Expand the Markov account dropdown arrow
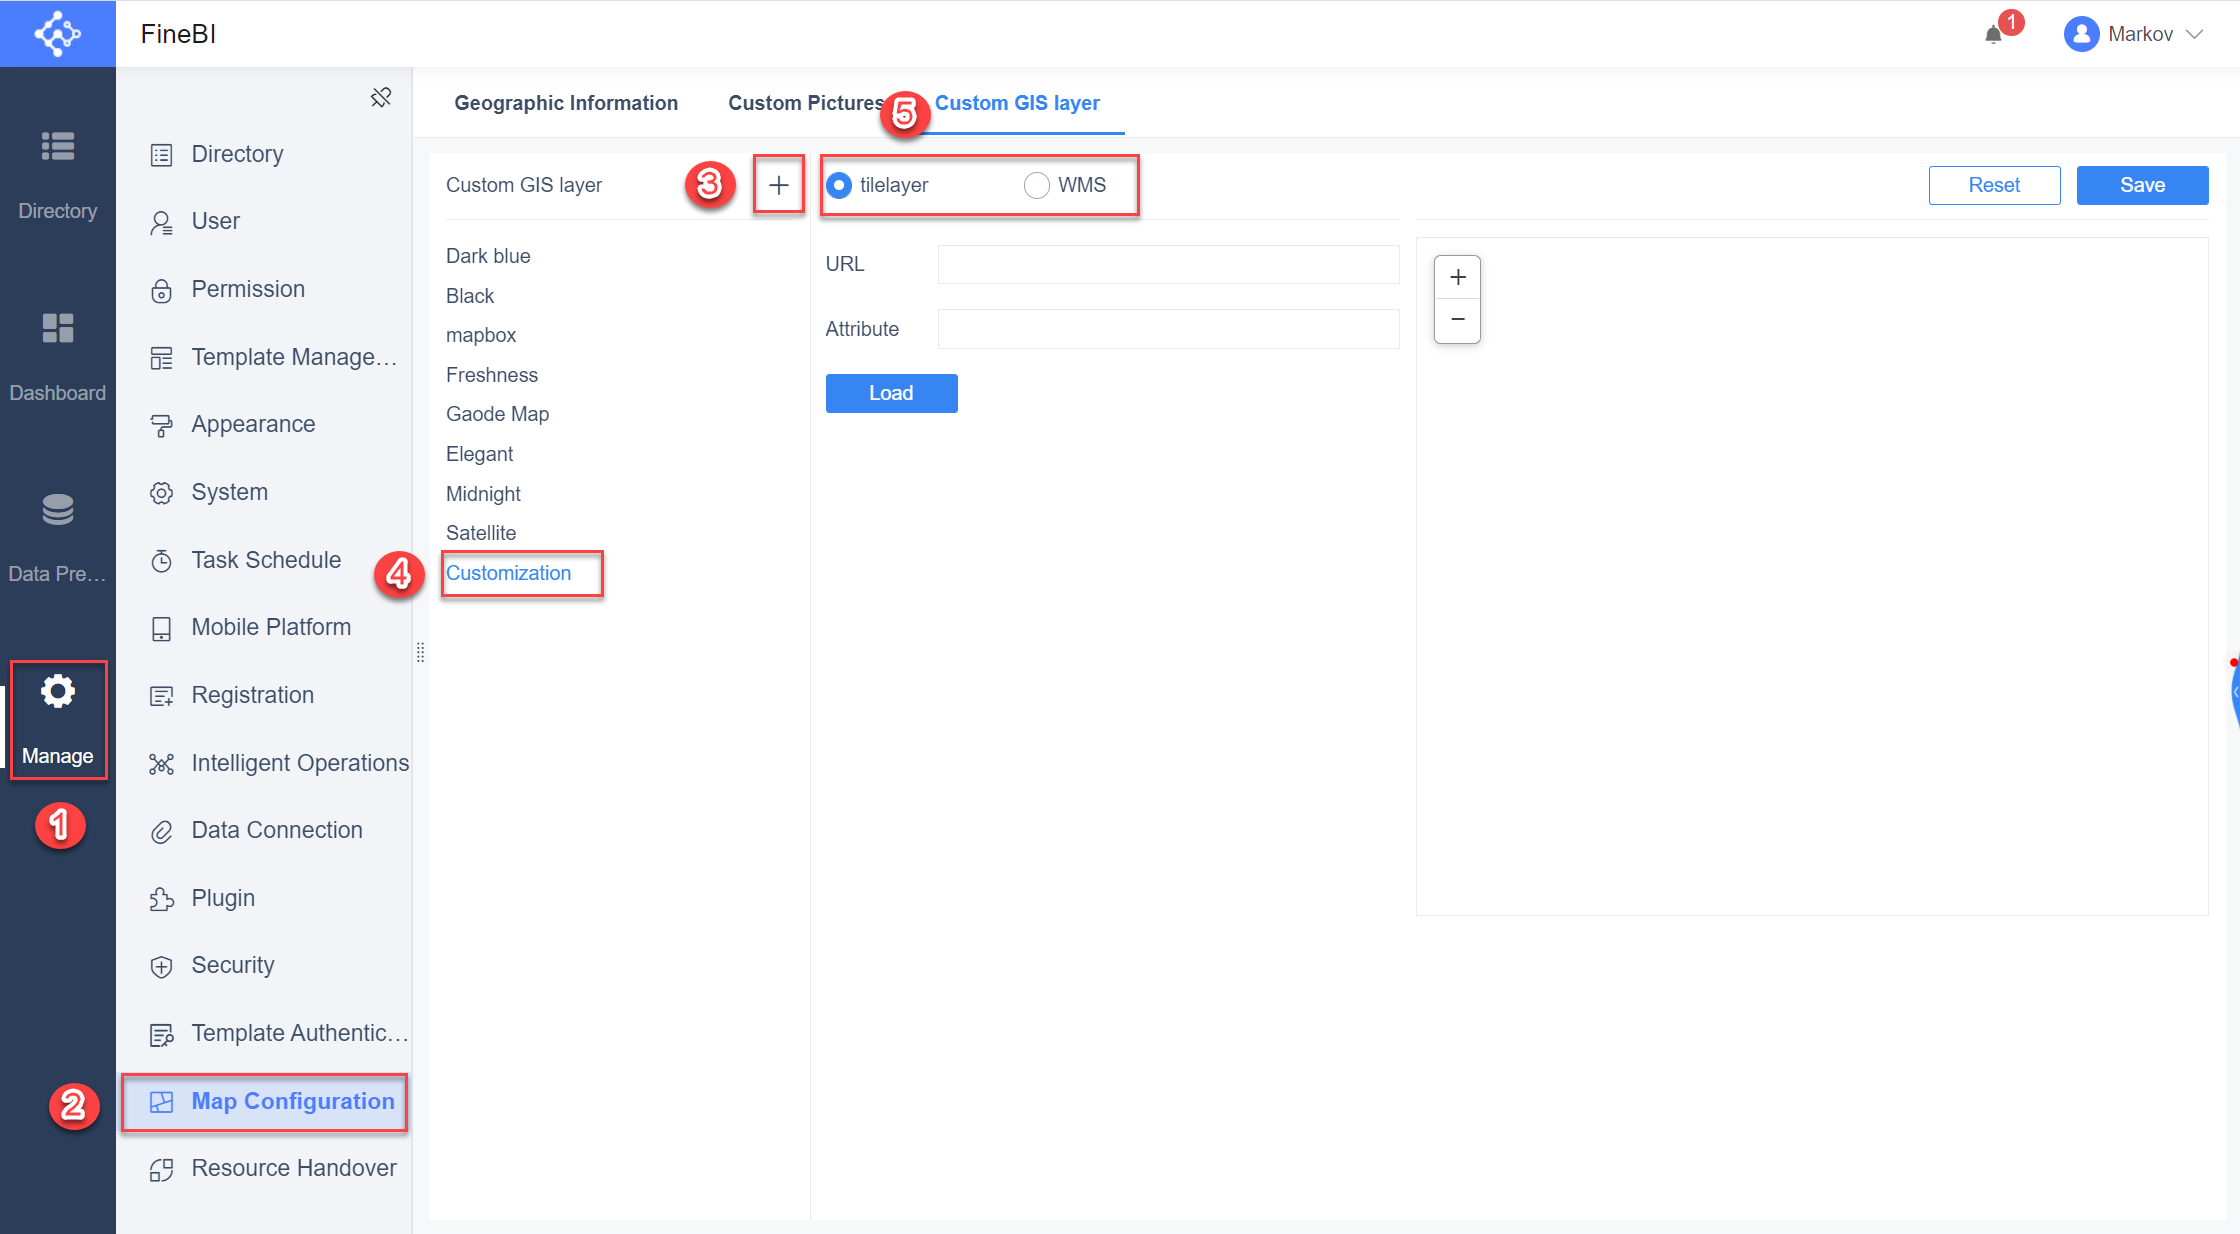 (x=2195, y=34)
